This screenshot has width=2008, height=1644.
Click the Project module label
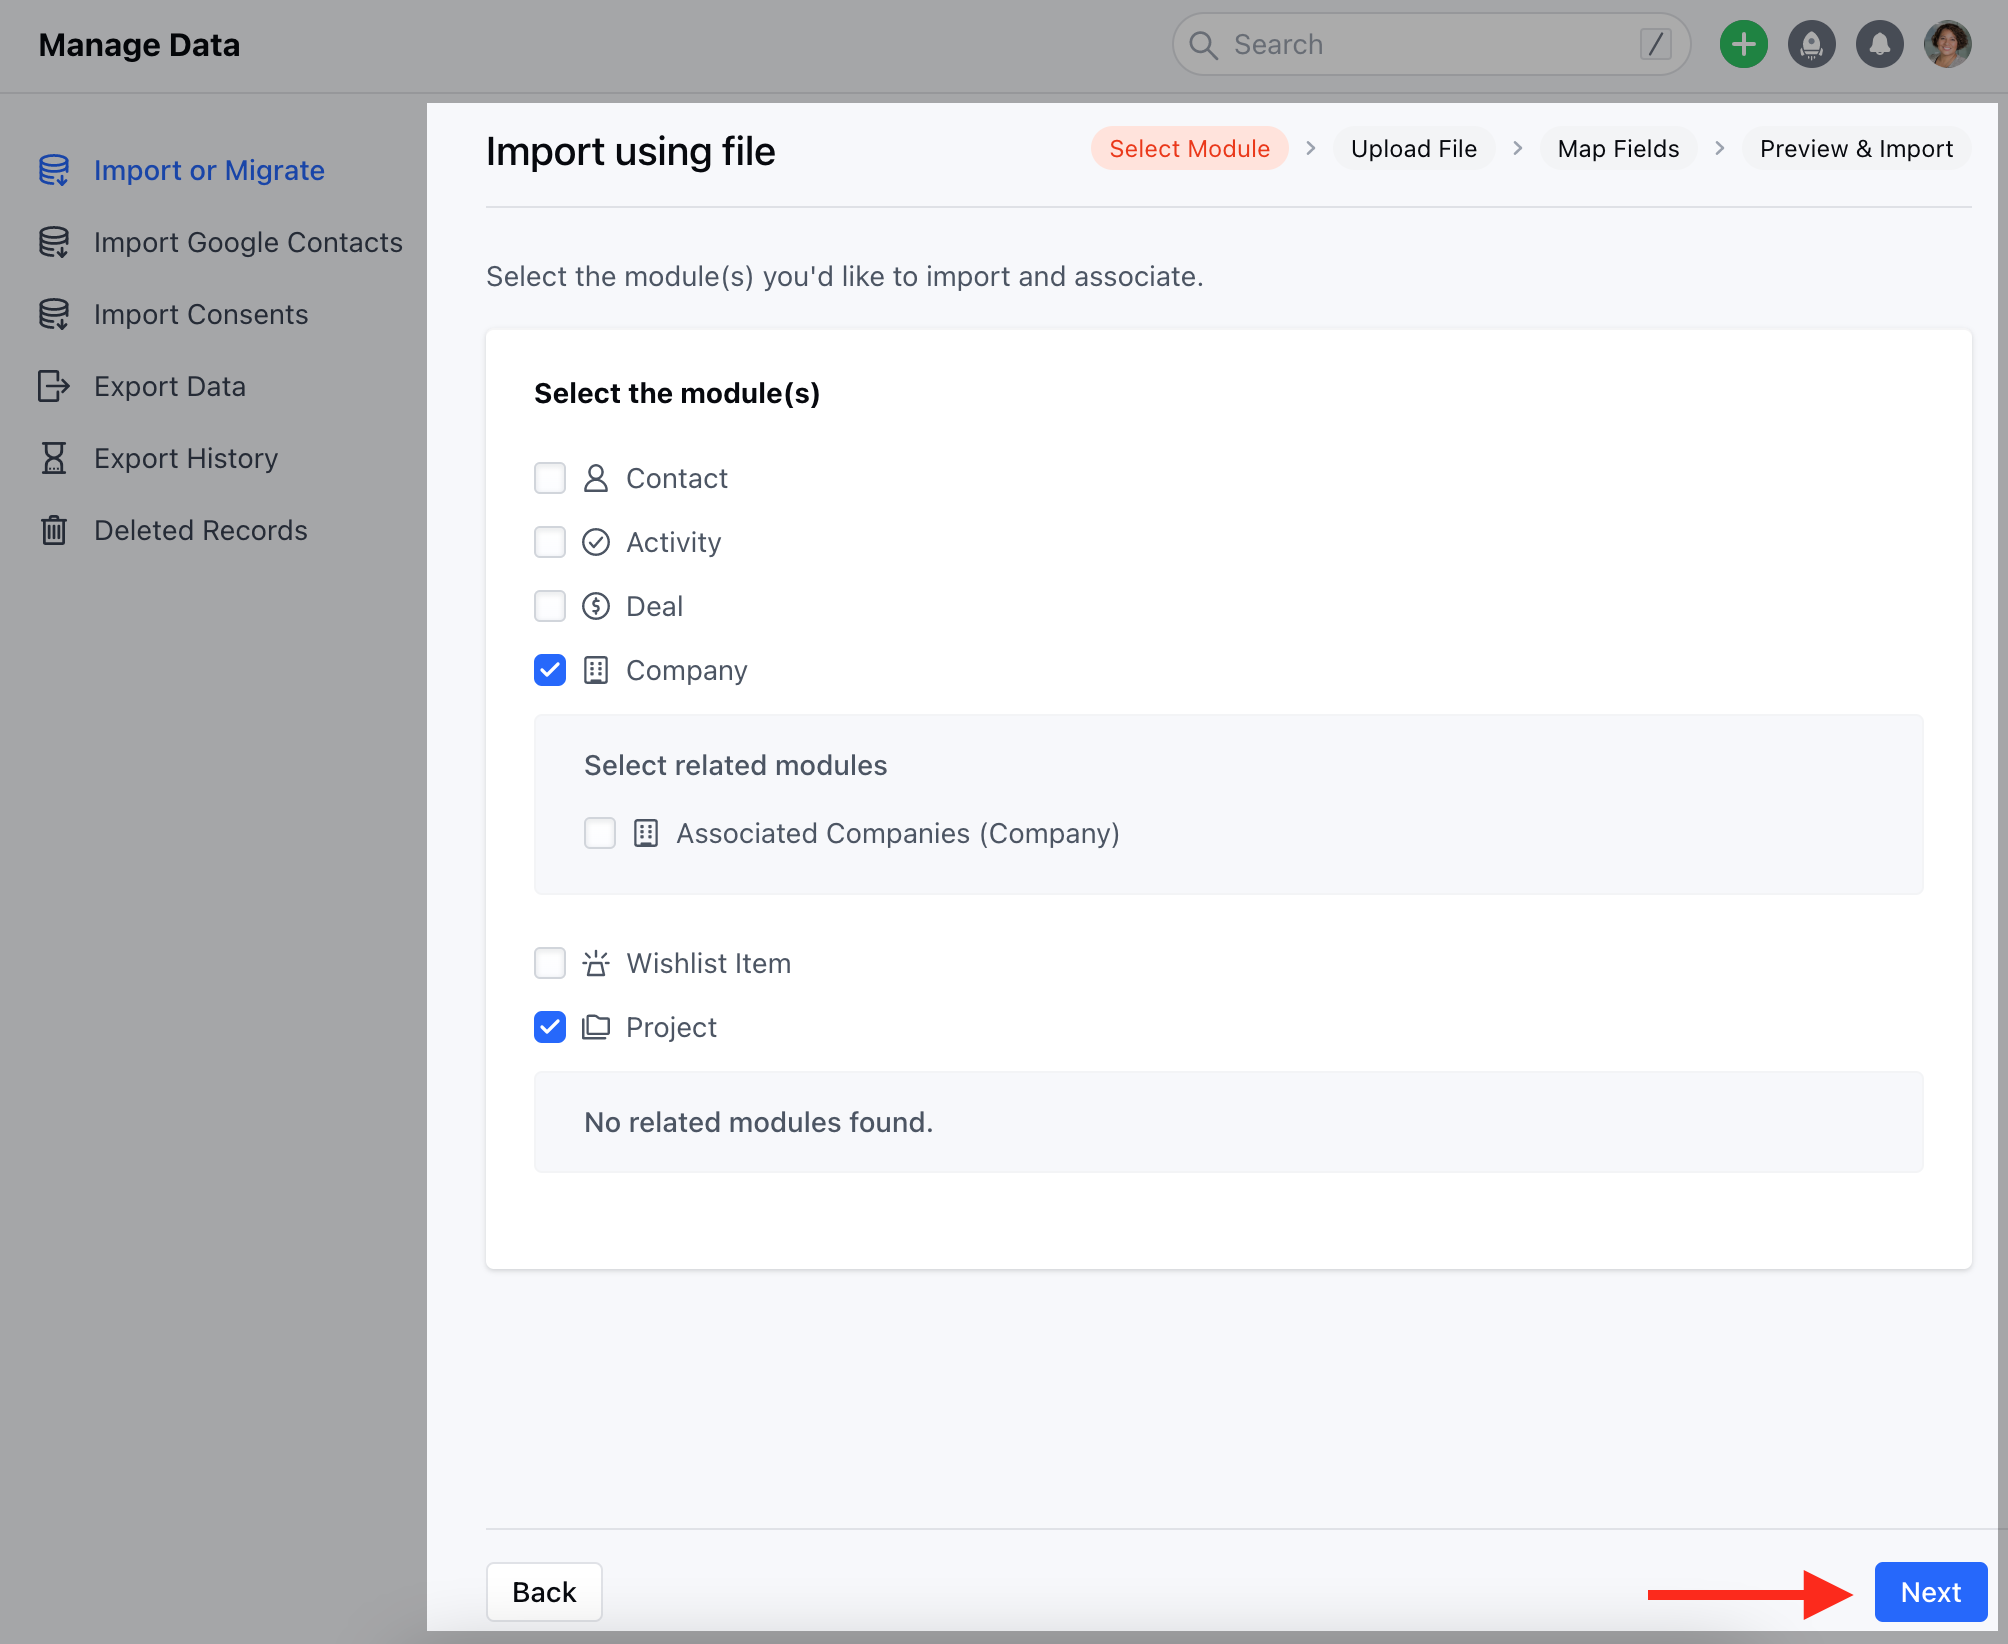pyautogui.click(x=672, y=1027)
